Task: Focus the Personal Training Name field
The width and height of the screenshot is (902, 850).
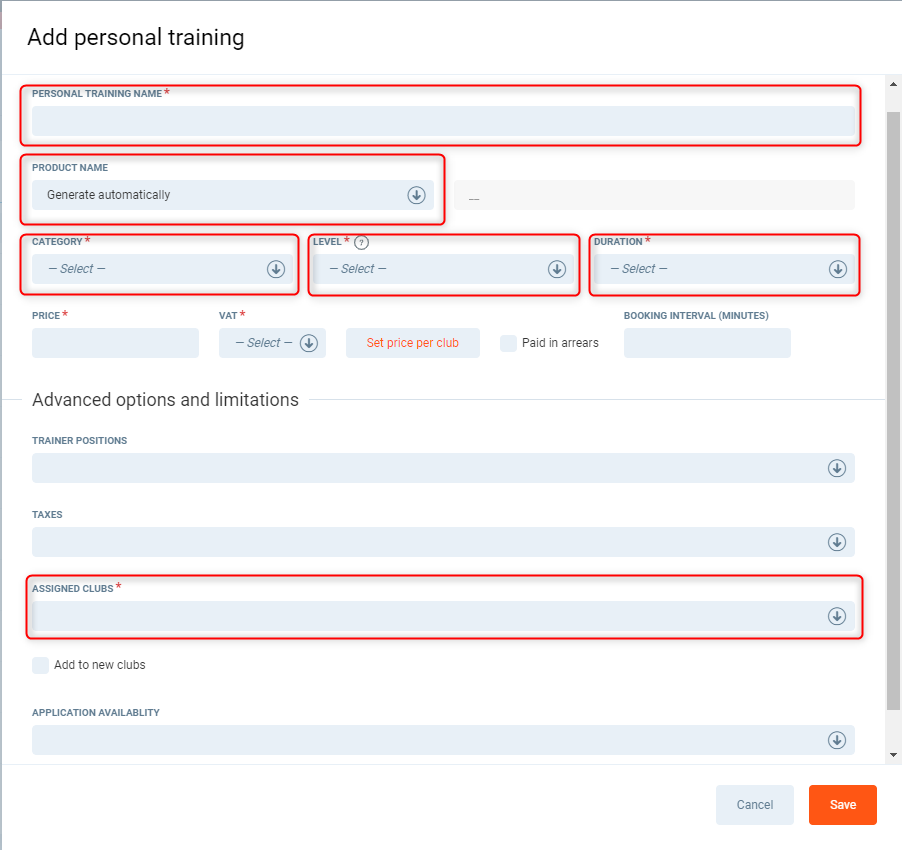Action: [x=442, y=121]
